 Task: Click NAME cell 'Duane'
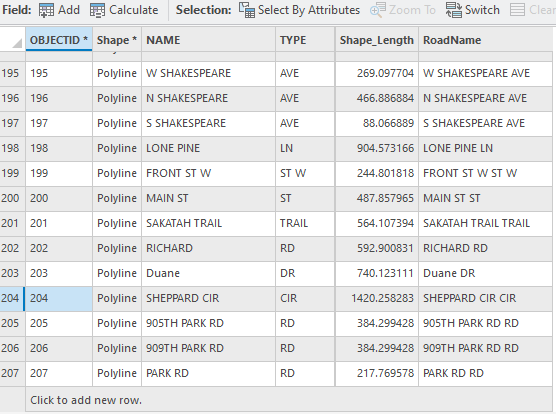point(208,273)
